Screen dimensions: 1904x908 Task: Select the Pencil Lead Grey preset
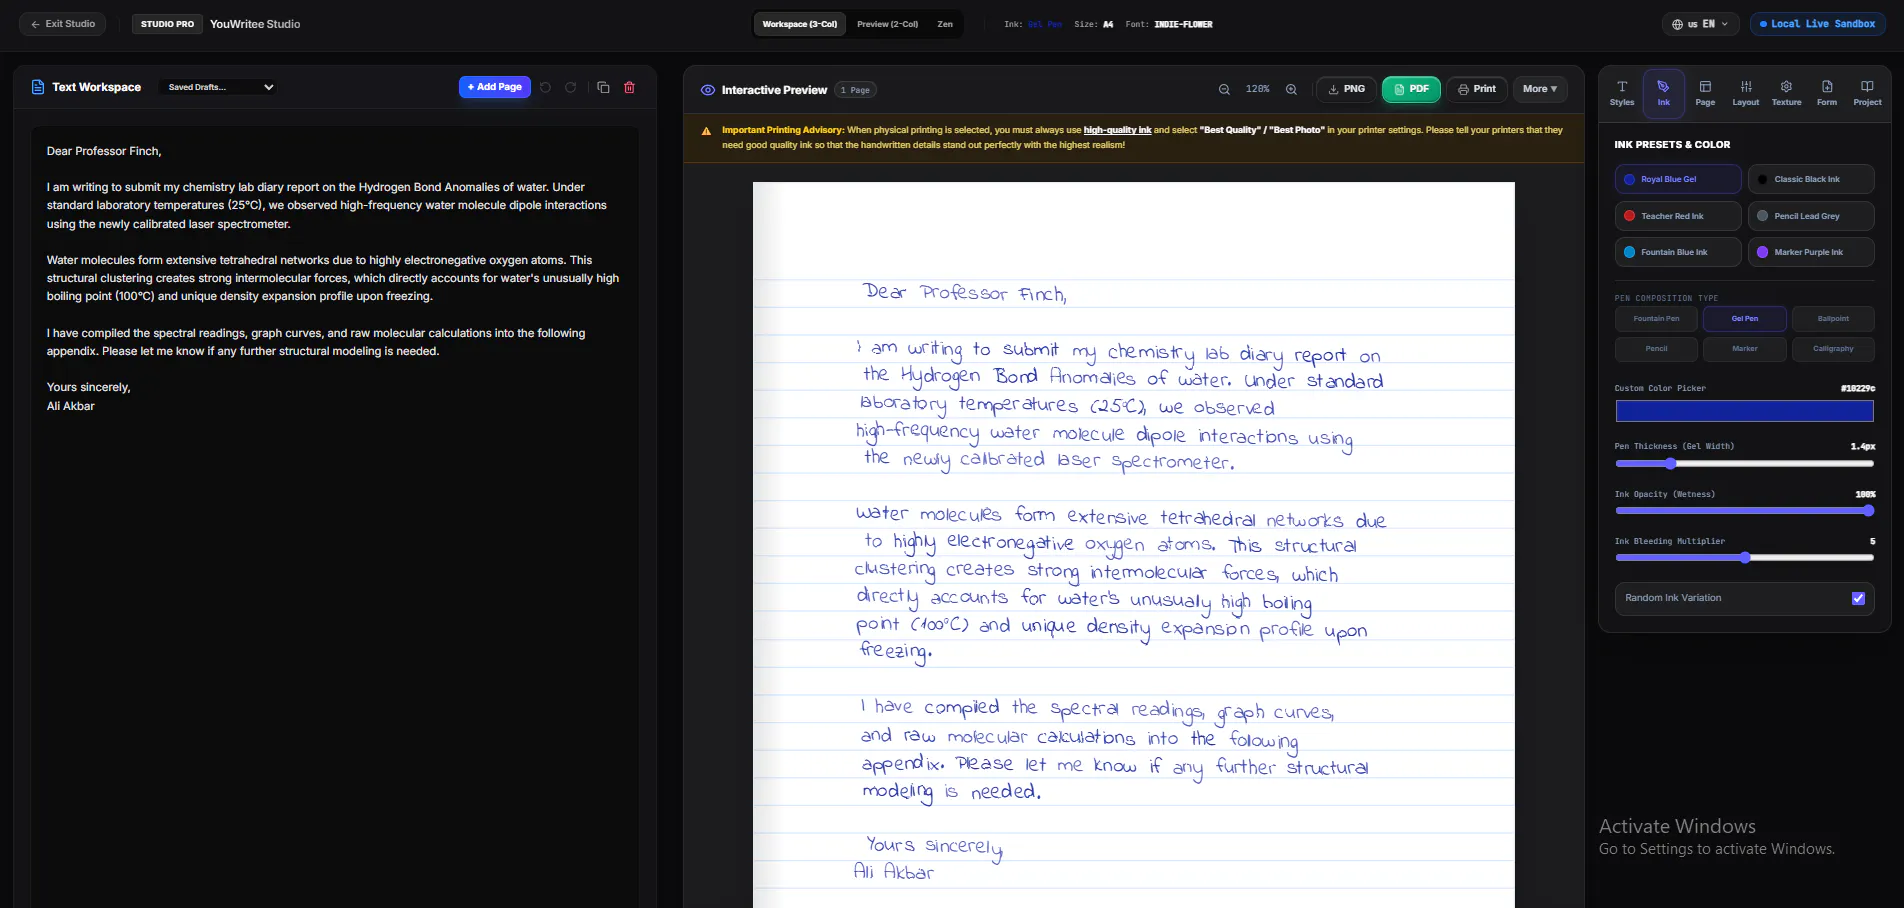point(1811,216)
